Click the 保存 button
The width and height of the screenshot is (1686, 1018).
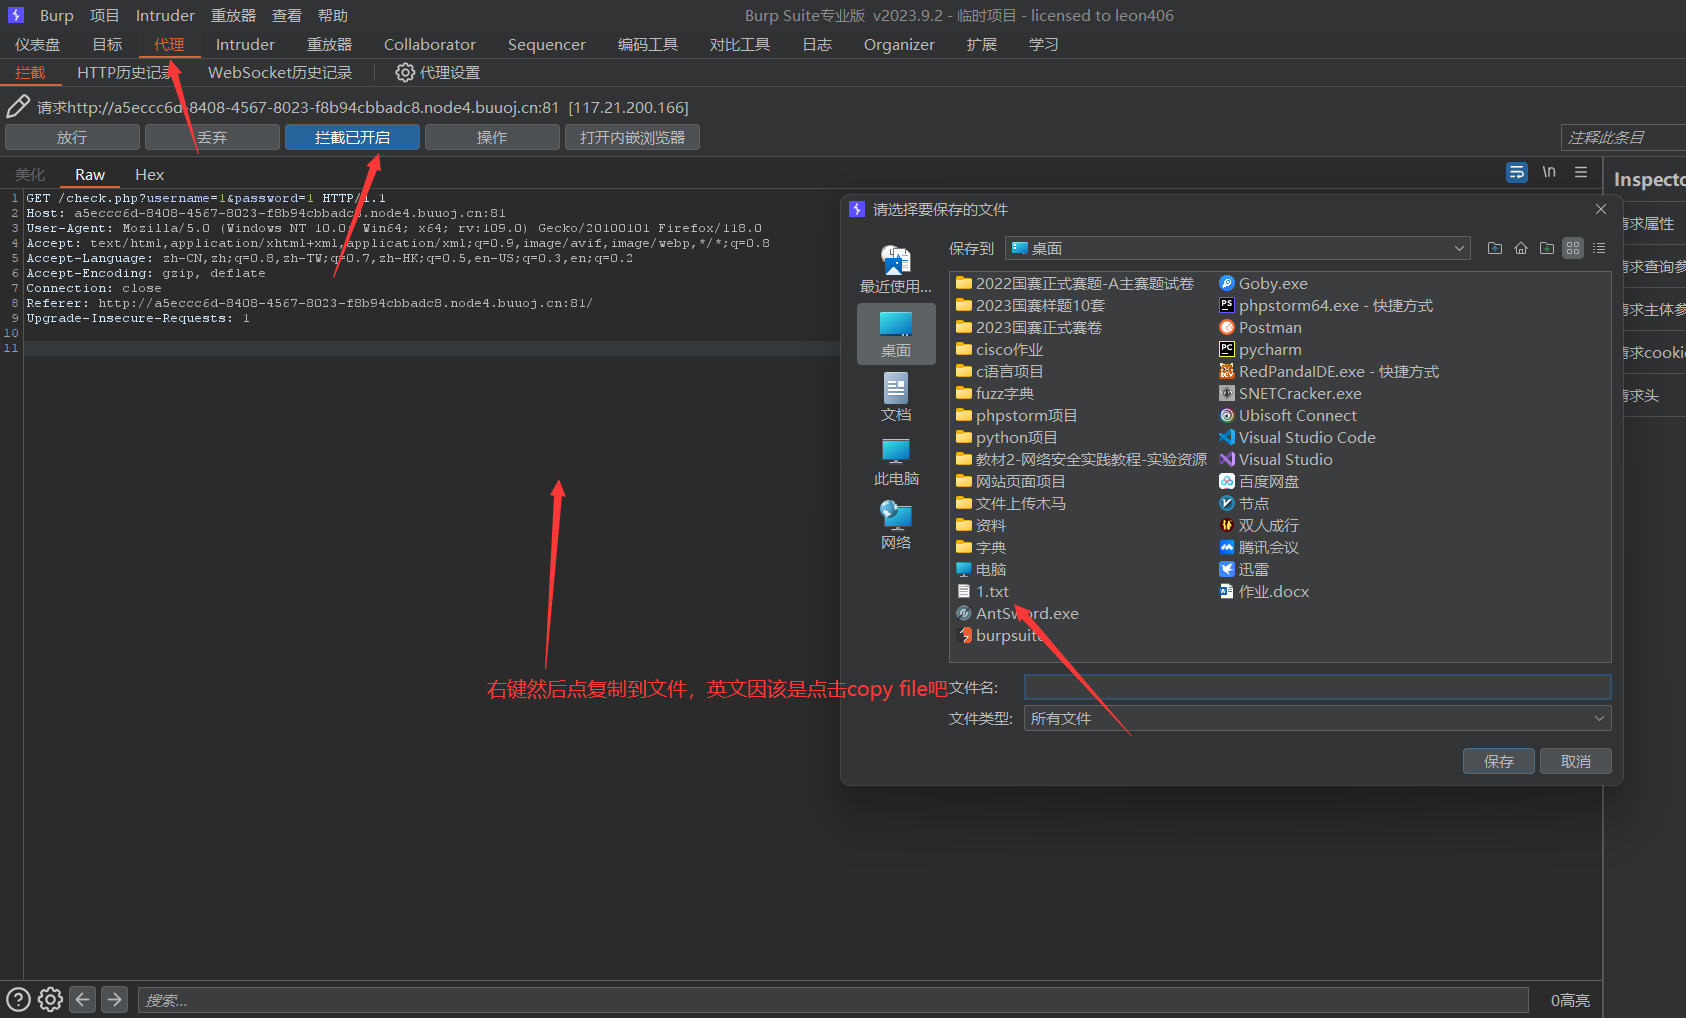tap(1498, 761)
